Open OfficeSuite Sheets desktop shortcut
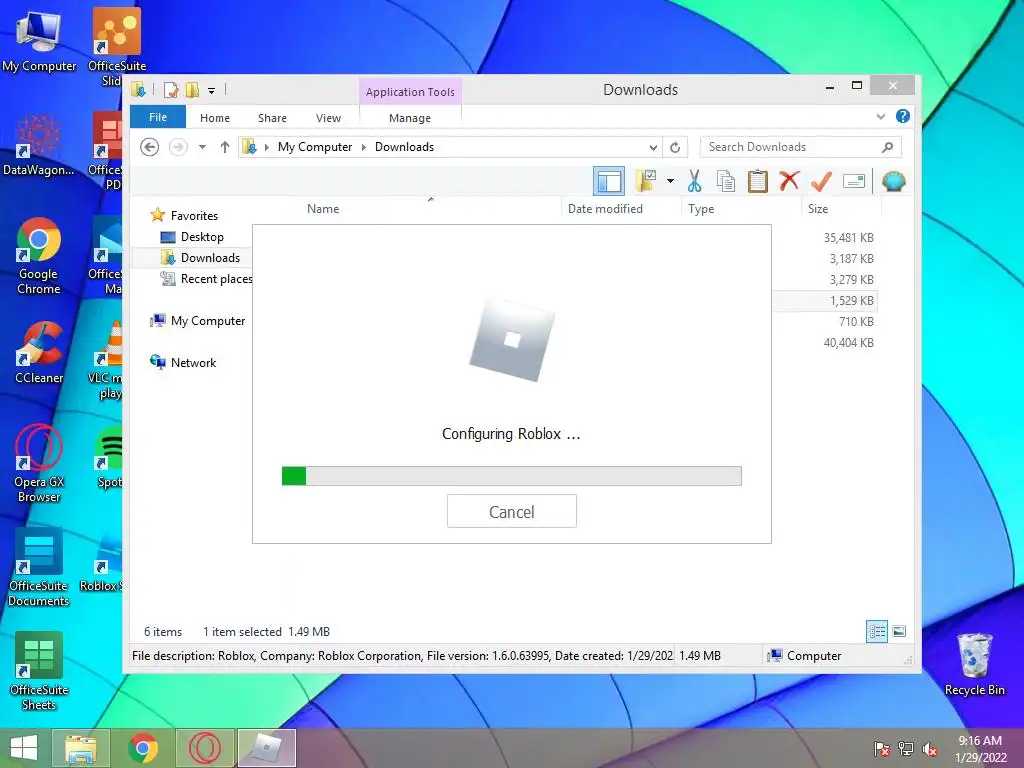The height and width of the screenshot is (768, 1024). pyautogui.click(x=39, y=671)
